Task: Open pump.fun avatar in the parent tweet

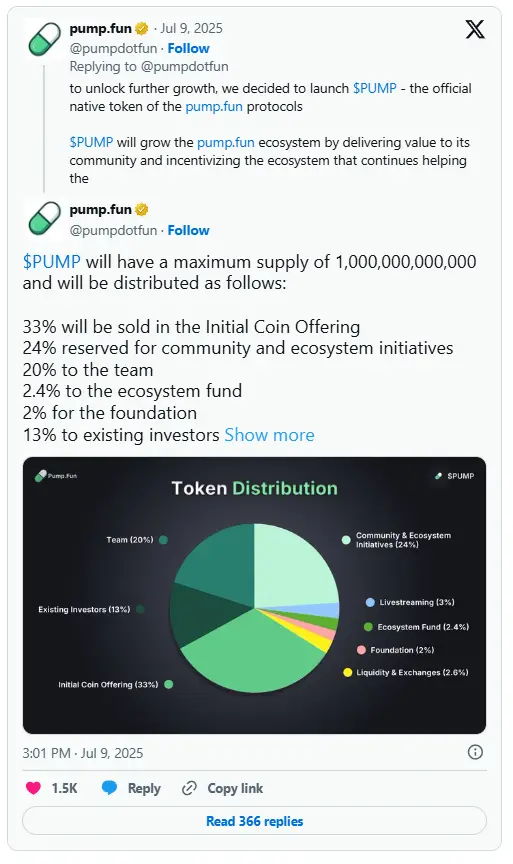Action: click(x=44, y=39)
